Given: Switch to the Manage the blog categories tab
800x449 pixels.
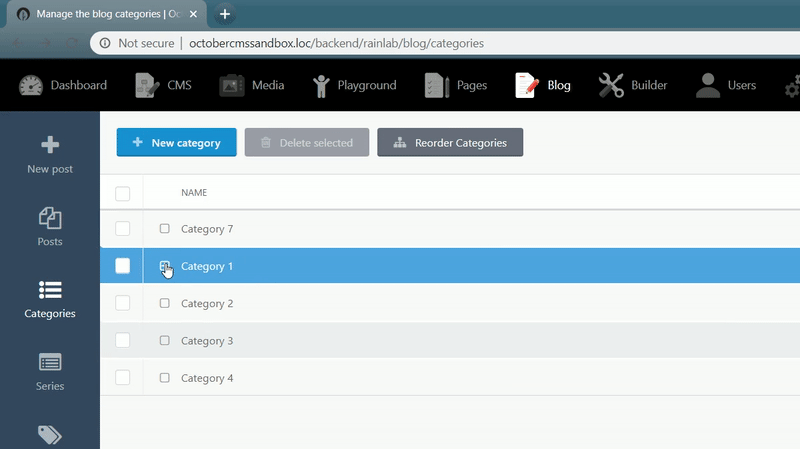Looking at the screenshot, I should 106,14.
